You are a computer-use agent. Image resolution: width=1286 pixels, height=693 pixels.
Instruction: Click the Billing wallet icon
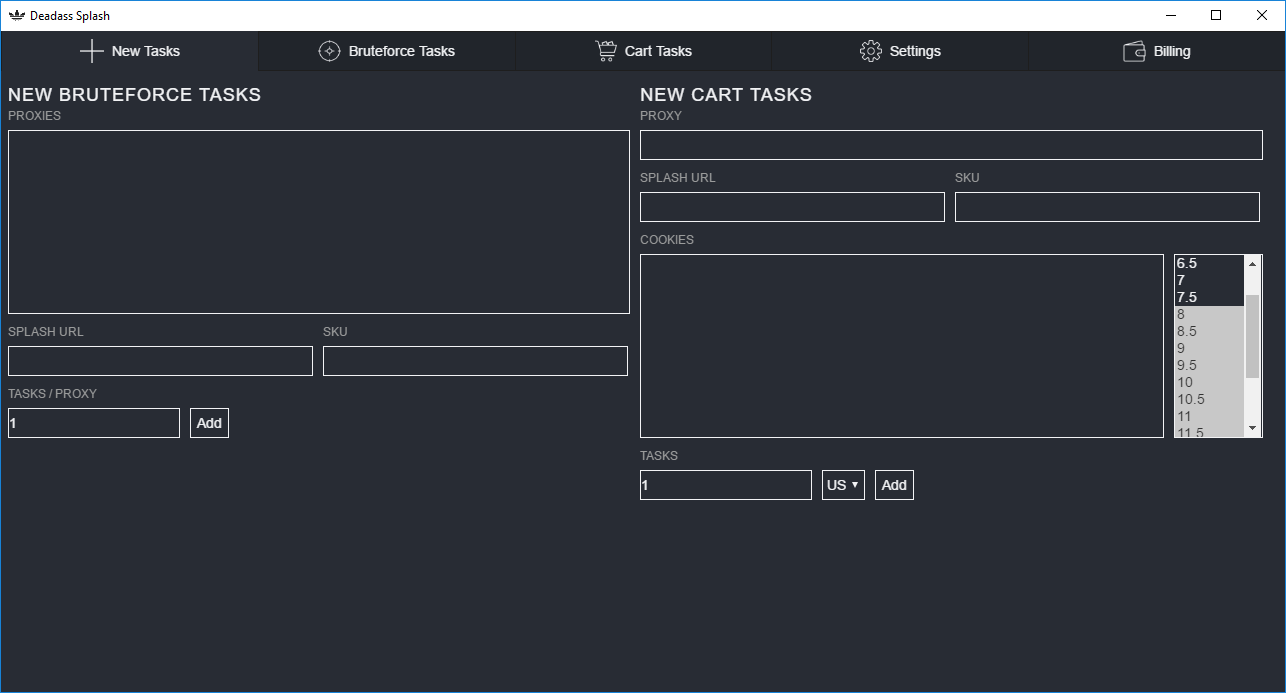pos(1135,51)
